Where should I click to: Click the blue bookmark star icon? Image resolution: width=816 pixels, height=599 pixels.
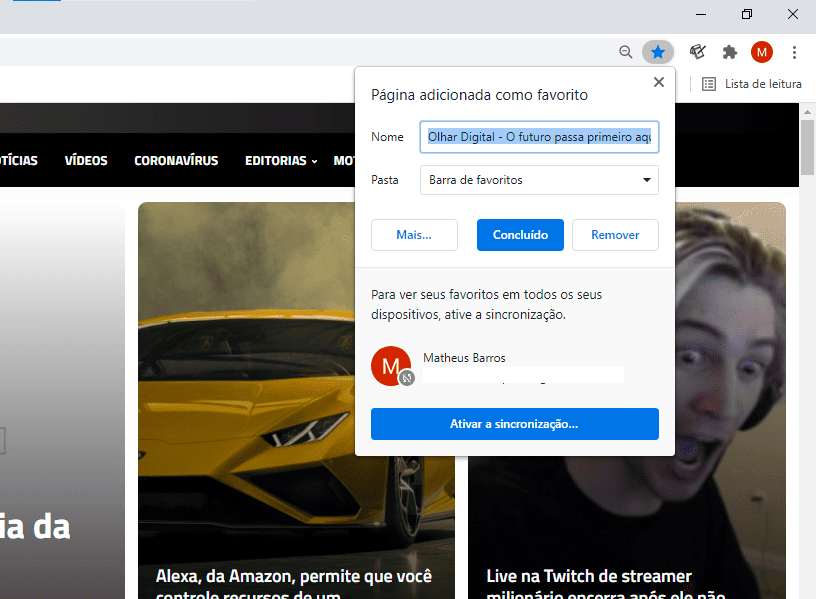pyautogui.click(x=658, y=52)
